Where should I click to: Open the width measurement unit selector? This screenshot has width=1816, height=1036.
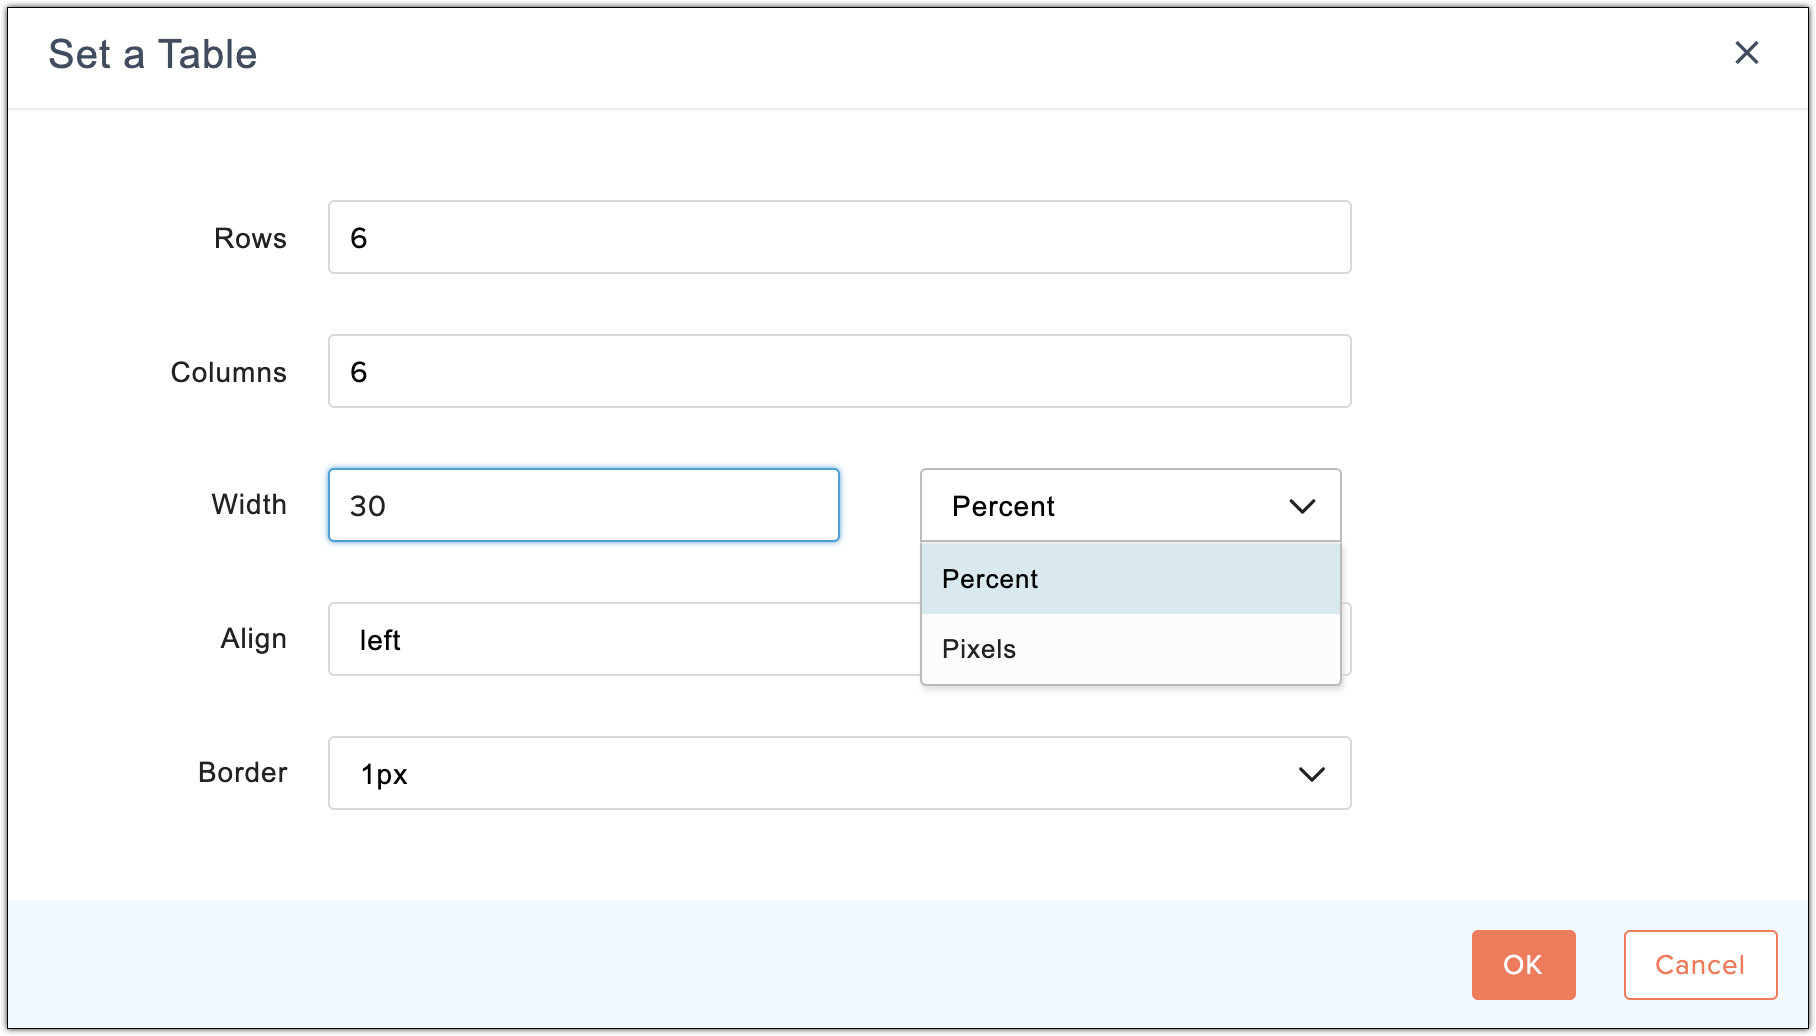(1130, 506)
